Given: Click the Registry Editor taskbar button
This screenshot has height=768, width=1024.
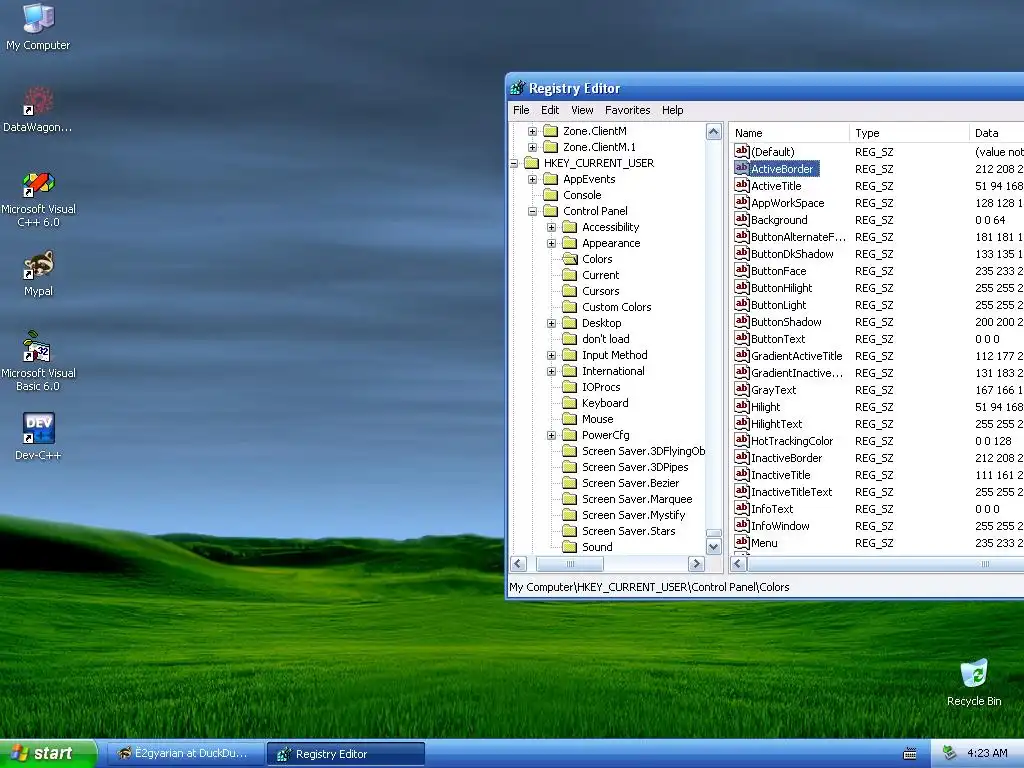Looking at the screenshot, I should [346, 754].
